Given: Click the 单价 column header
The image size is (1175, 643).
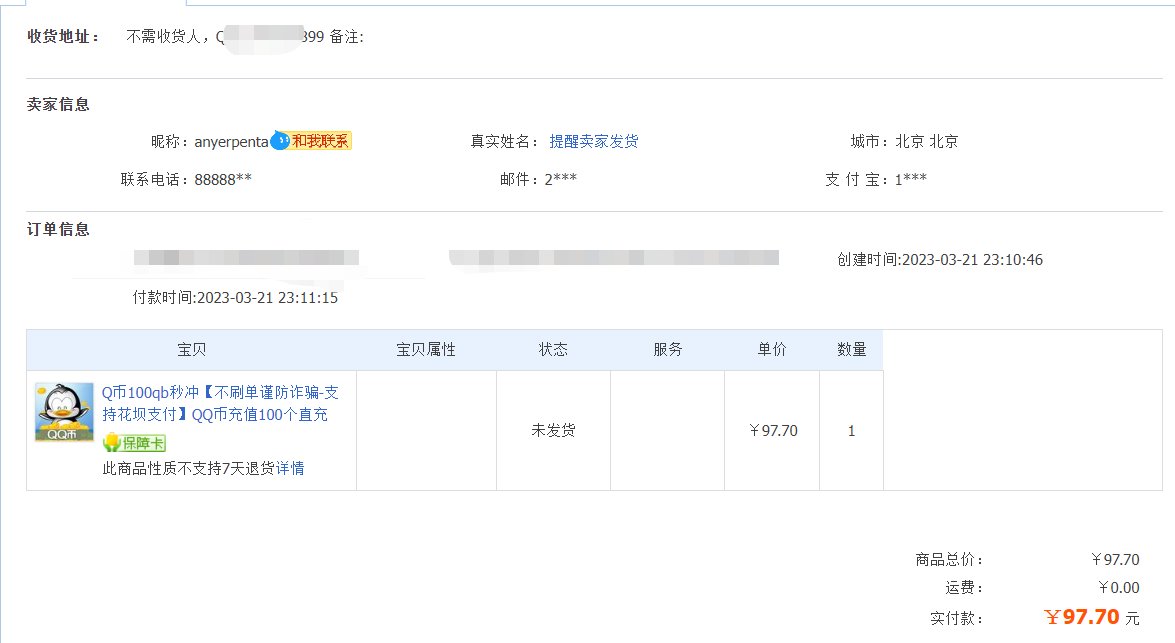Looking at the screenshot, I should point(772,349).
